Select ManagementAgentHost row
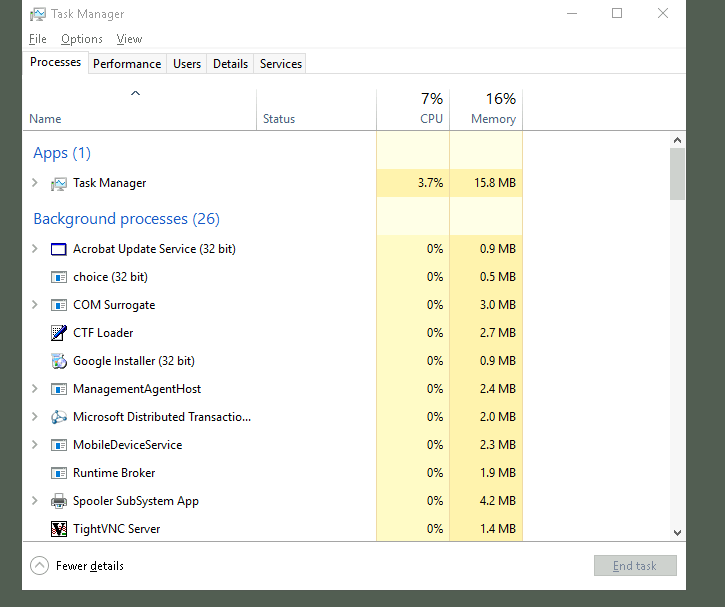 (272, 389)
